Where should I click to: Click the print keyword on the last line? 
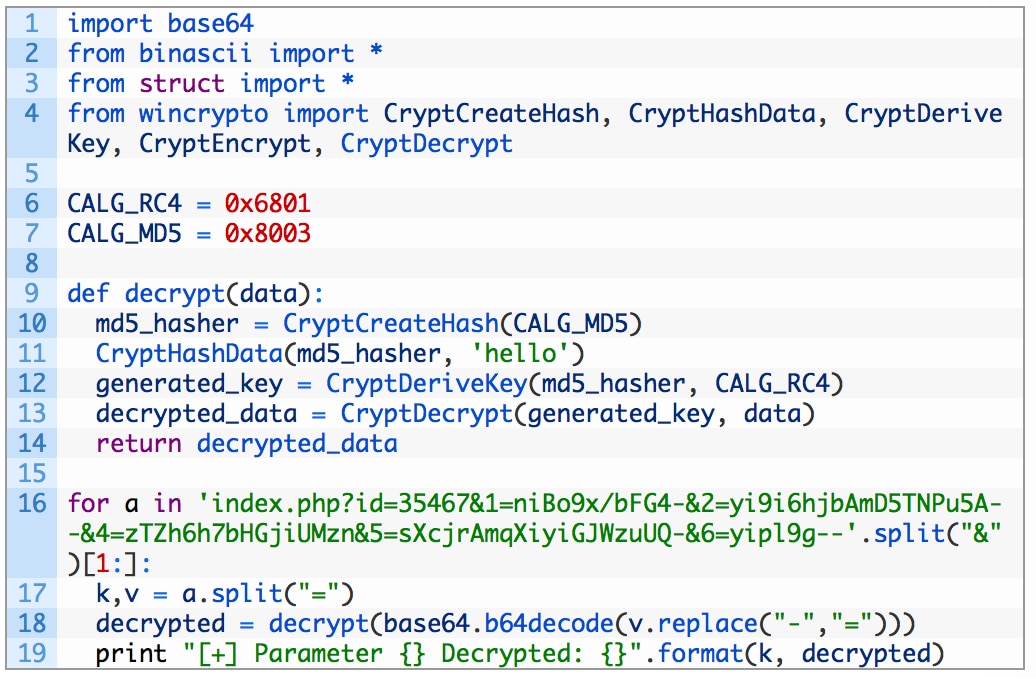point(132,654)
